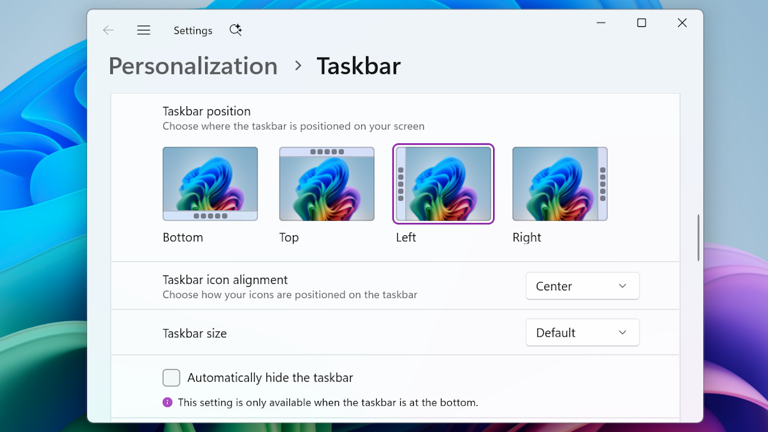The image size is (768, 432).
Task: Click the Taskbar icon alignment label
Action: click(x=225, y=280)
